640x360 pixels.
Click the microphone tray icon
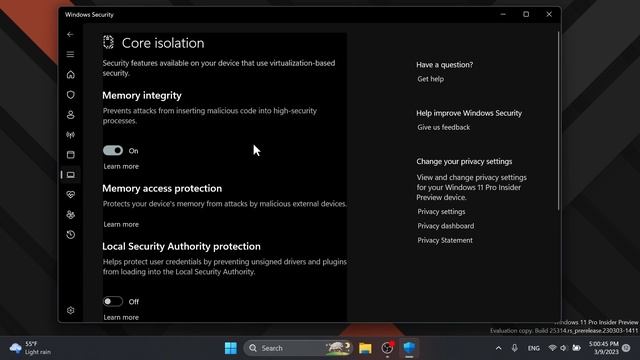pyautogui.click(x=514, y=348)
